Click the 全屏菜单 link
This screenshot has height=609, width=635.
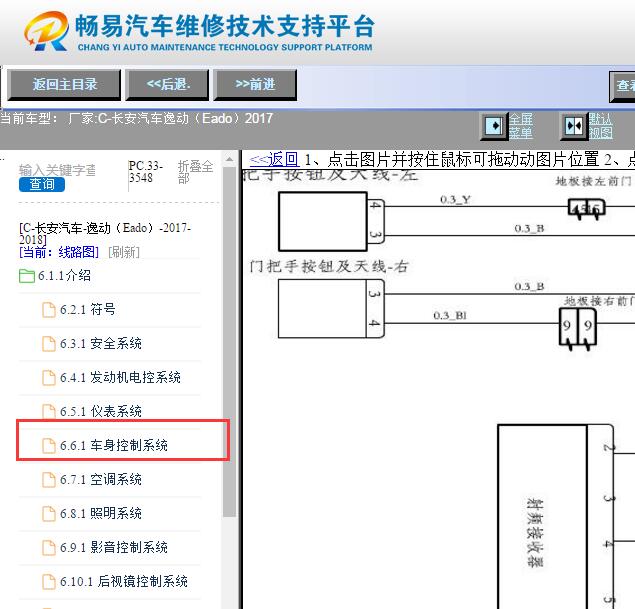pyautogui.click(x=521, y=126)
